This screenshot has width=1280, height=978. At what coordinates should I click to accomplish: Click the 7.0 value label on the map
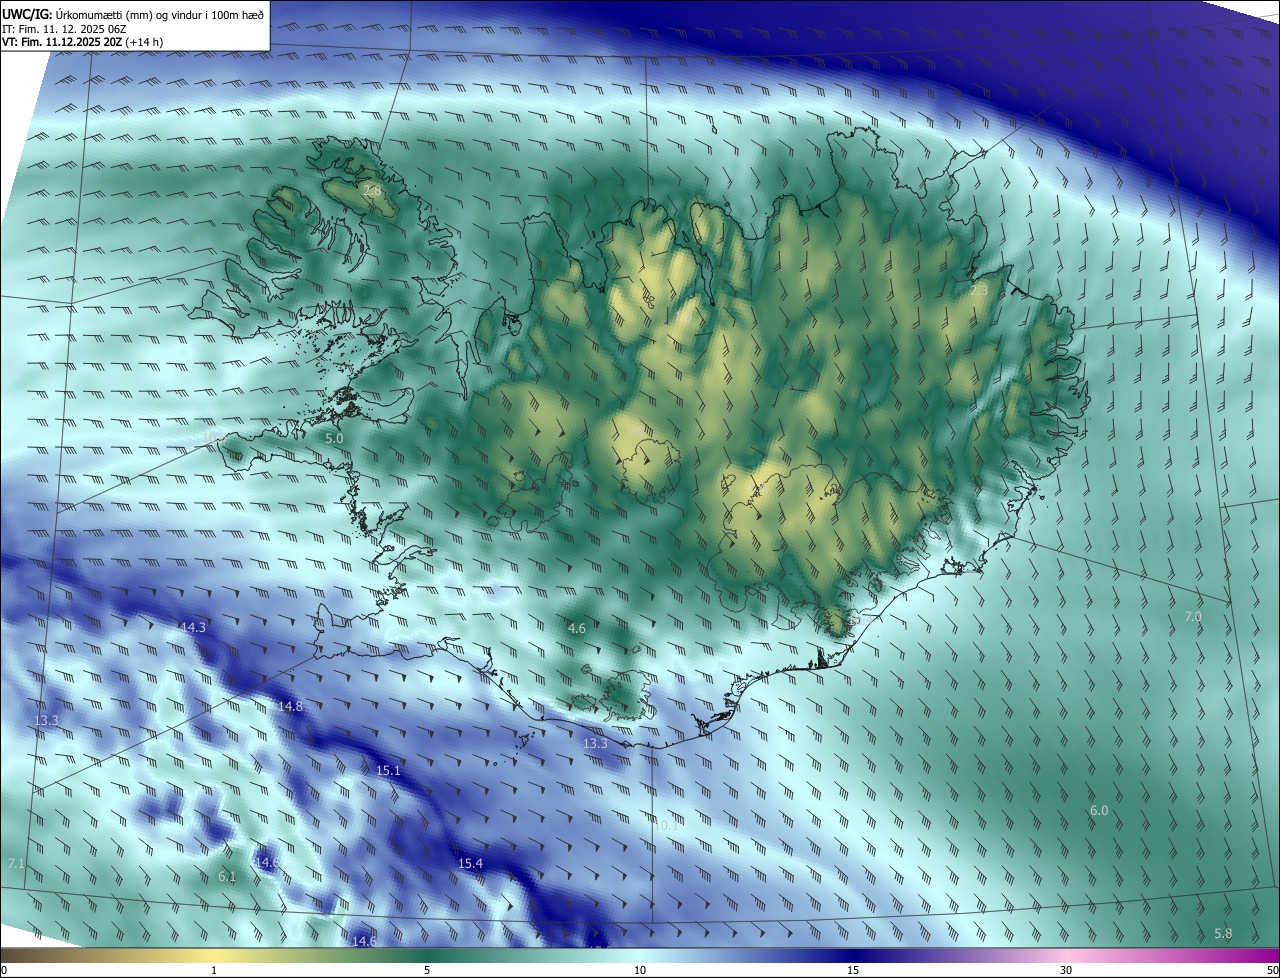pos(1193,616)
